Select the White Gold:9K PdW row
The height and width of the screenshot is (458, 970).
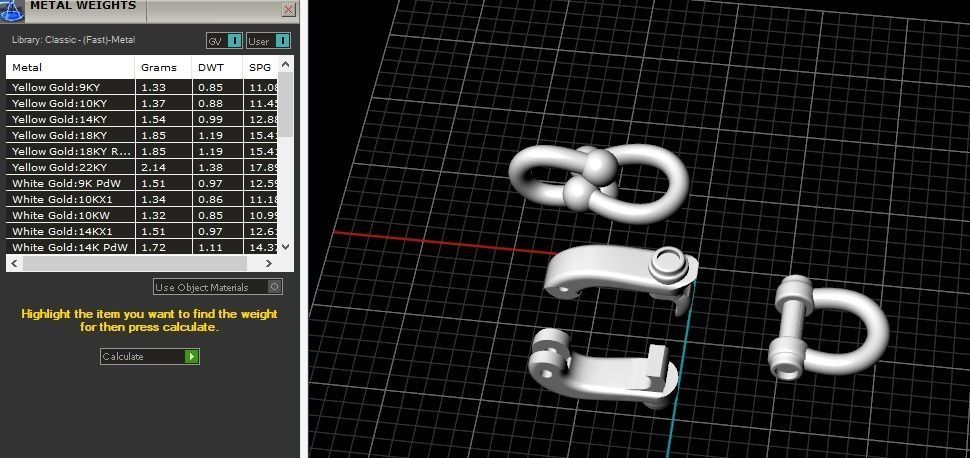tap(142, 184)
